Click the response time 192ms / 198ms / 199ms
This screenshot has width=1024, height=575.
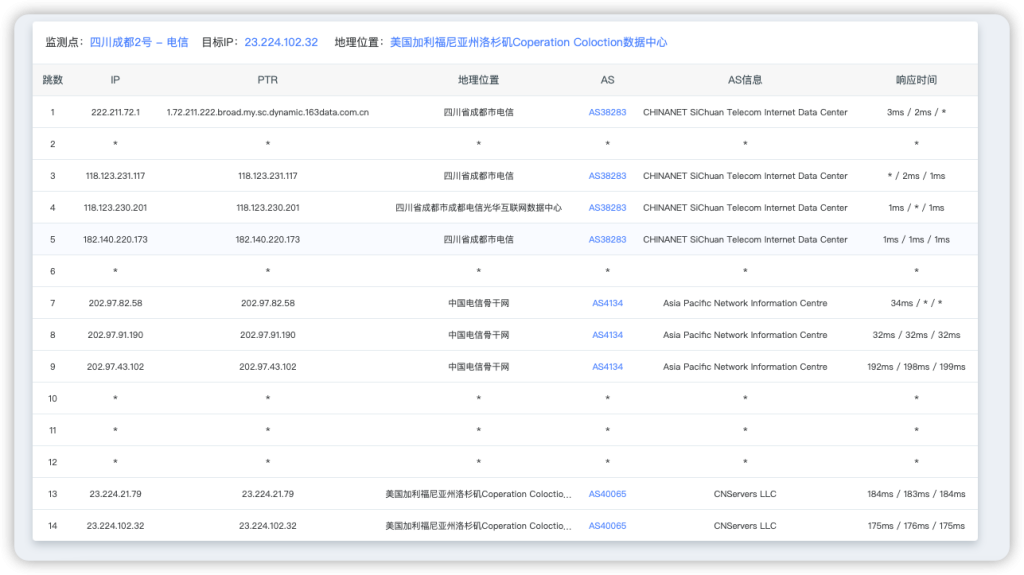916,367
